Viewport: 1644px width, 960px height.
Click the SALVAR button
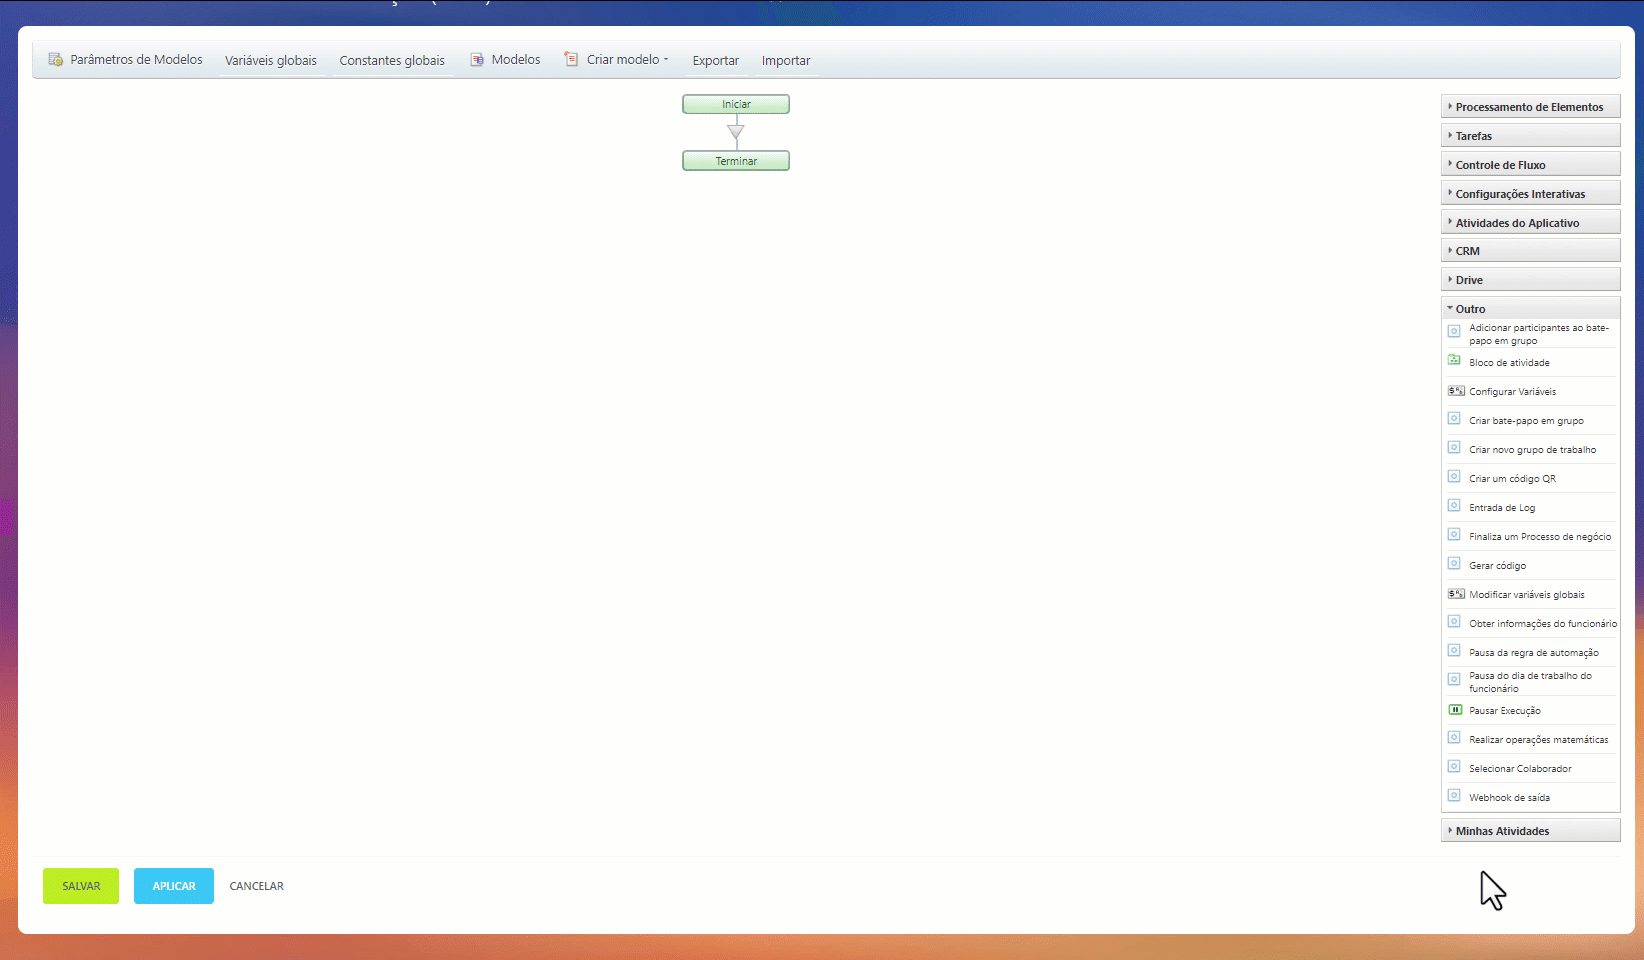point(80,886)
